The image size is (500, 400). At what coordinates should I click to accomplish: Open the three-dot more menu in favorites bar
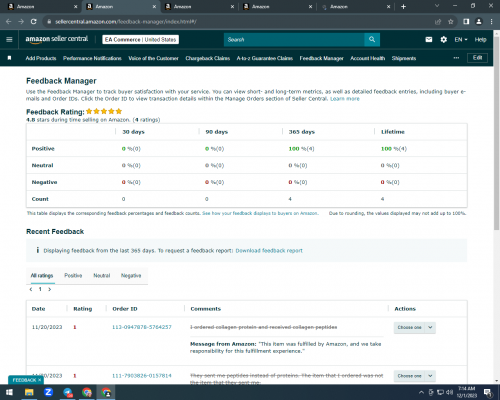tap(456, 58)
